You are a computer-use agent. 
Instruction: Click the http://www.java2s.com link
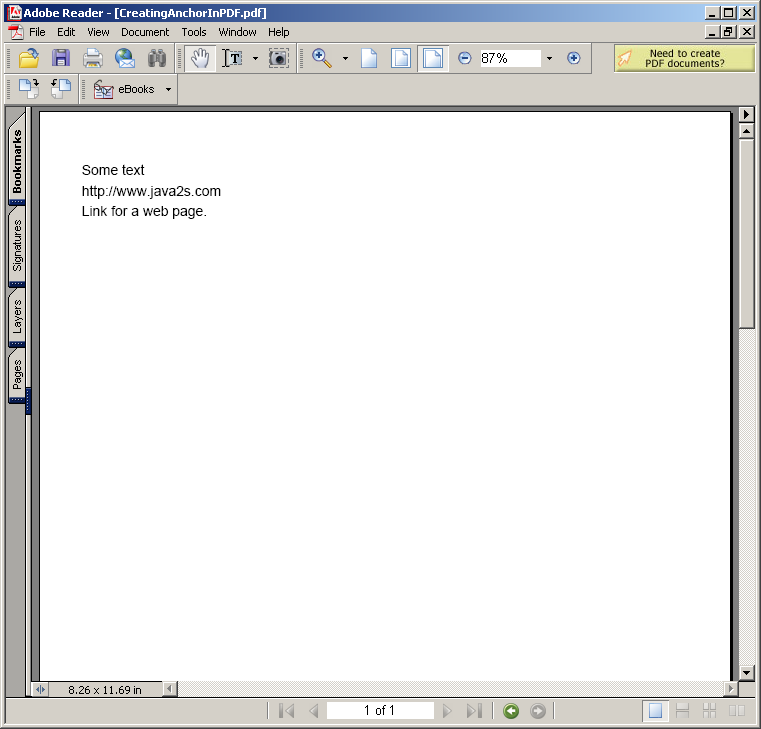point(151,191)
